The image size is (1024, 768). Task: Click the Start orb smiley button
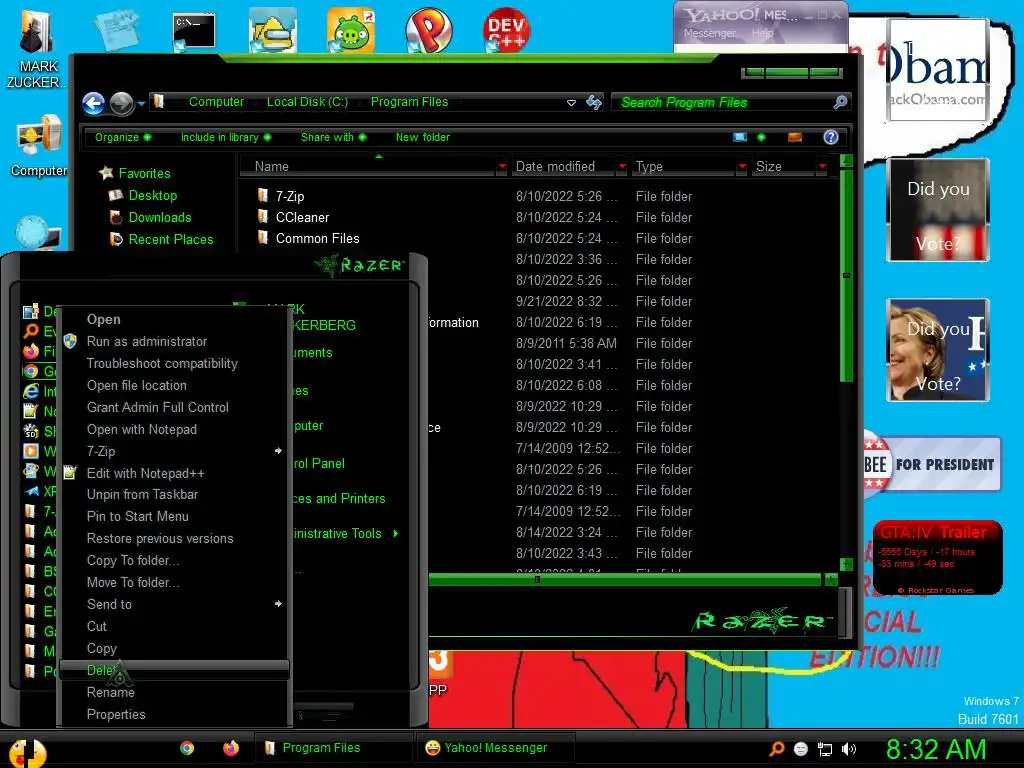[26, 752]
